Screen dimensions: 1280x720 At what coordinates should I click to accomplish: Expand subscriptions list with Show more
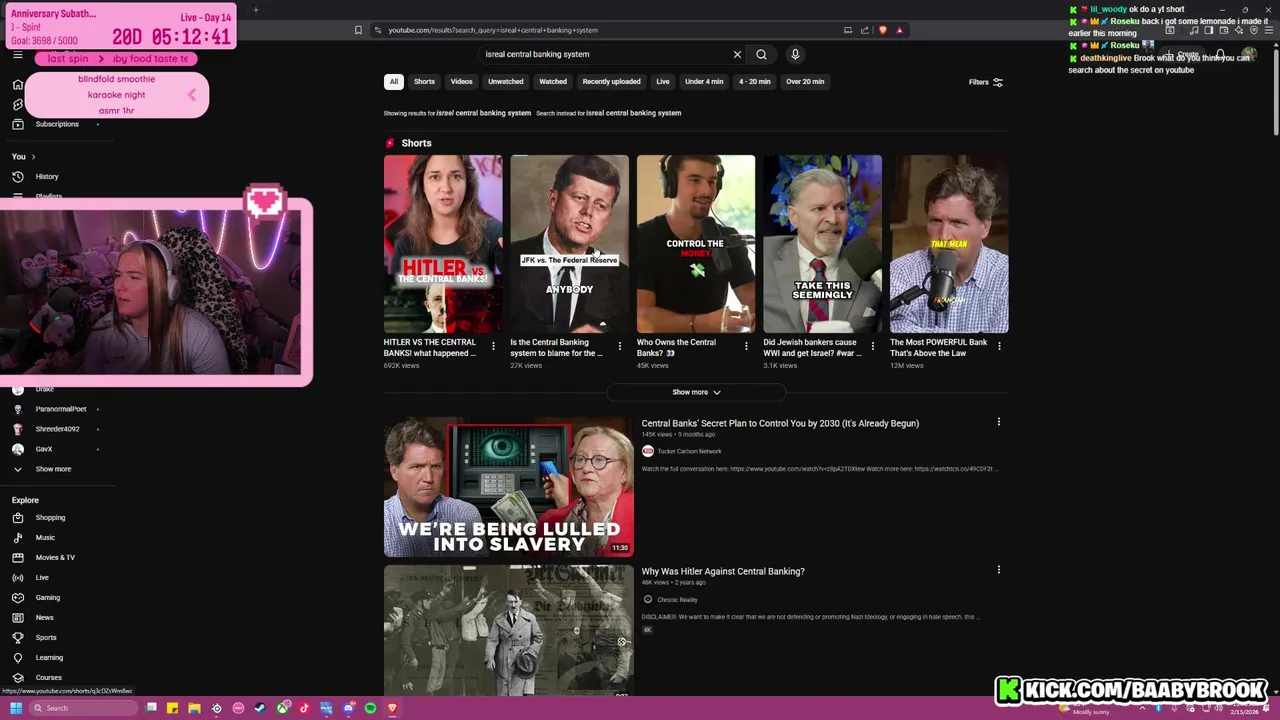(x=53, y=469)
